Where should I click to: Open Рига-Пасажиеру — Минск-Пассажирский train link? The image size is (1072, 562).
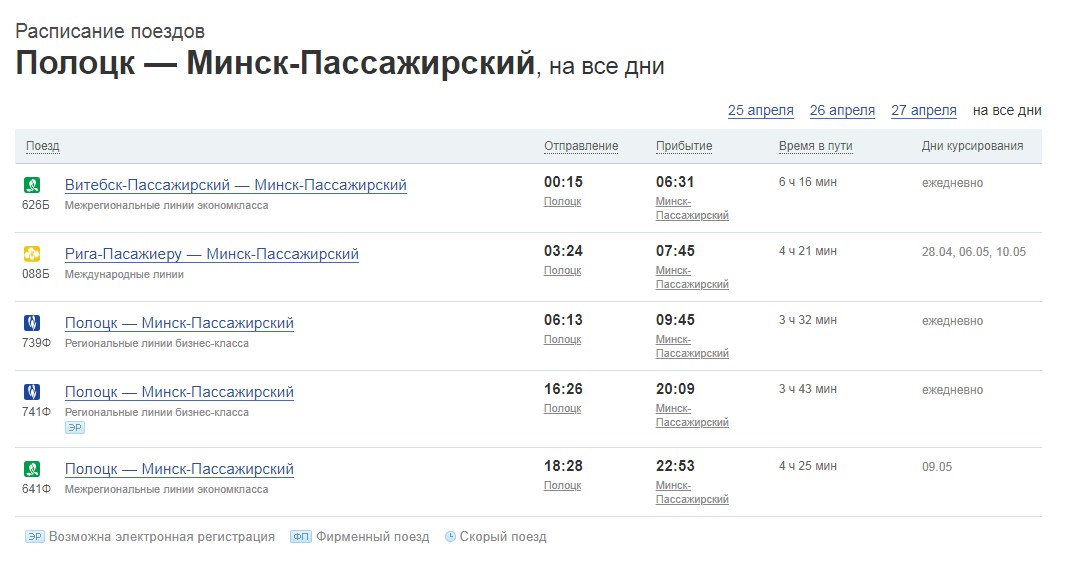coord(211,254)
